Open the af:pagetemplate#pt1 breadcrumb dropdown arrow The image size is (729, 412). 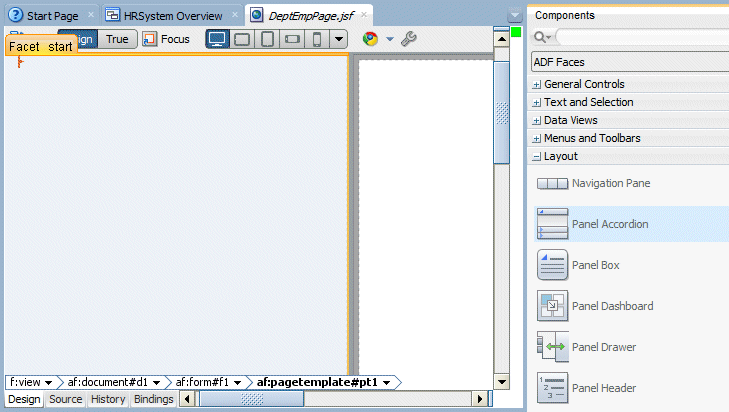point(387,383)
